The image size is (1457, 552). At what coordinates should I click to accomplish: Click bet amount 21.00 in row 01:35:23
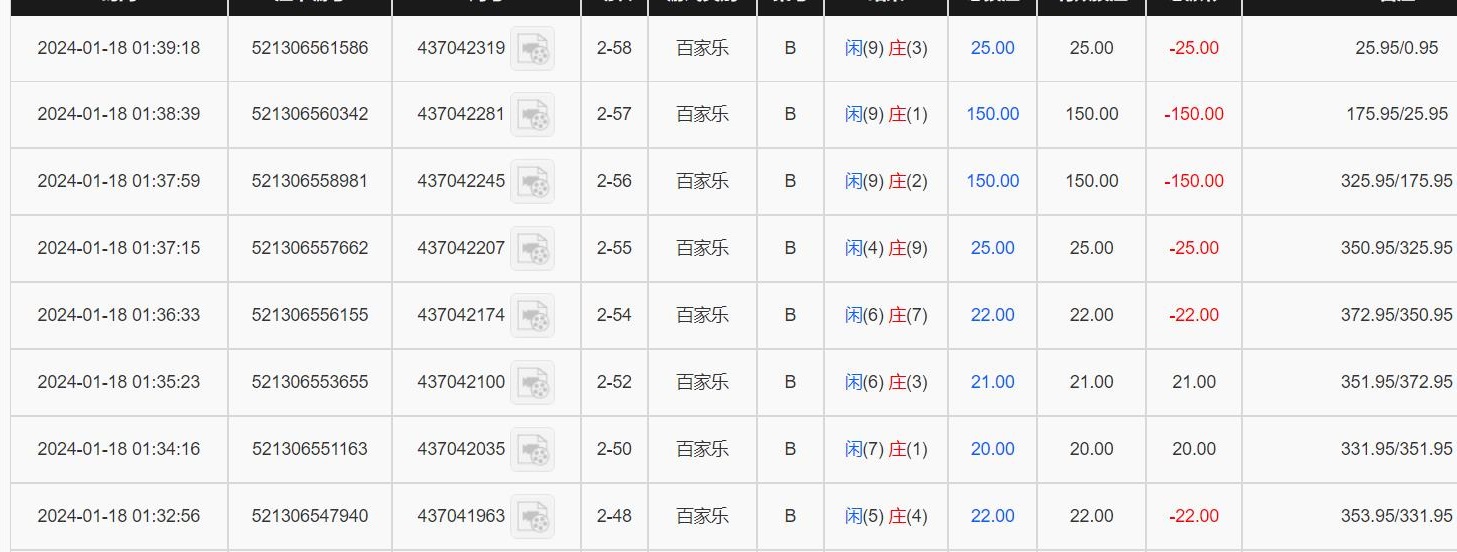992,382
